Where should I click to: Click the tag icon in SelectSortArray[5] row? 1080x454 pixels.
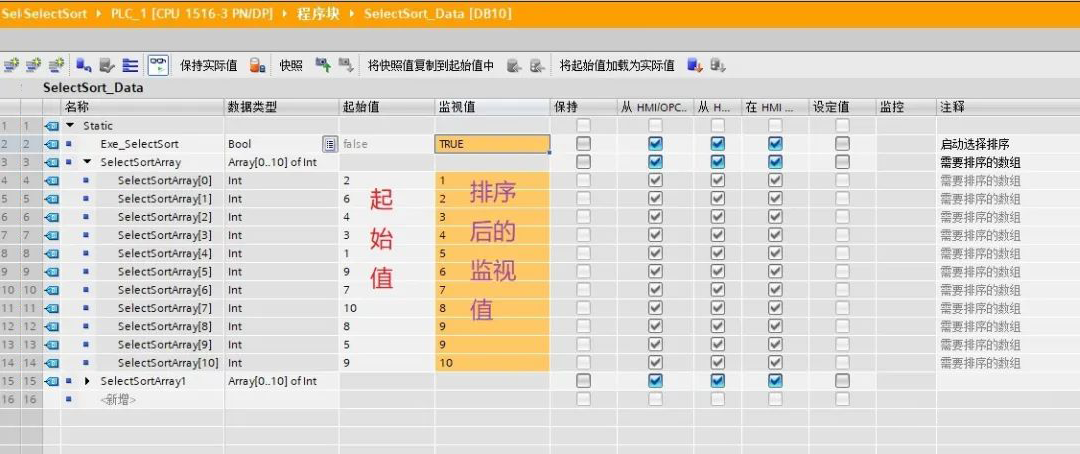(x=52, y=271)
